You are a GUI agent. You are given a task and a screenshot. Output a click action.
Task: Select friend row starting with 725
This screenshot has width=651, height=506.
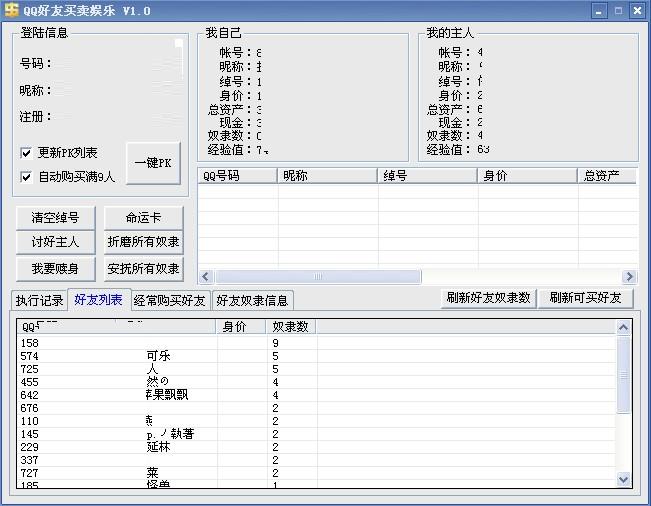tap(316, 369)
